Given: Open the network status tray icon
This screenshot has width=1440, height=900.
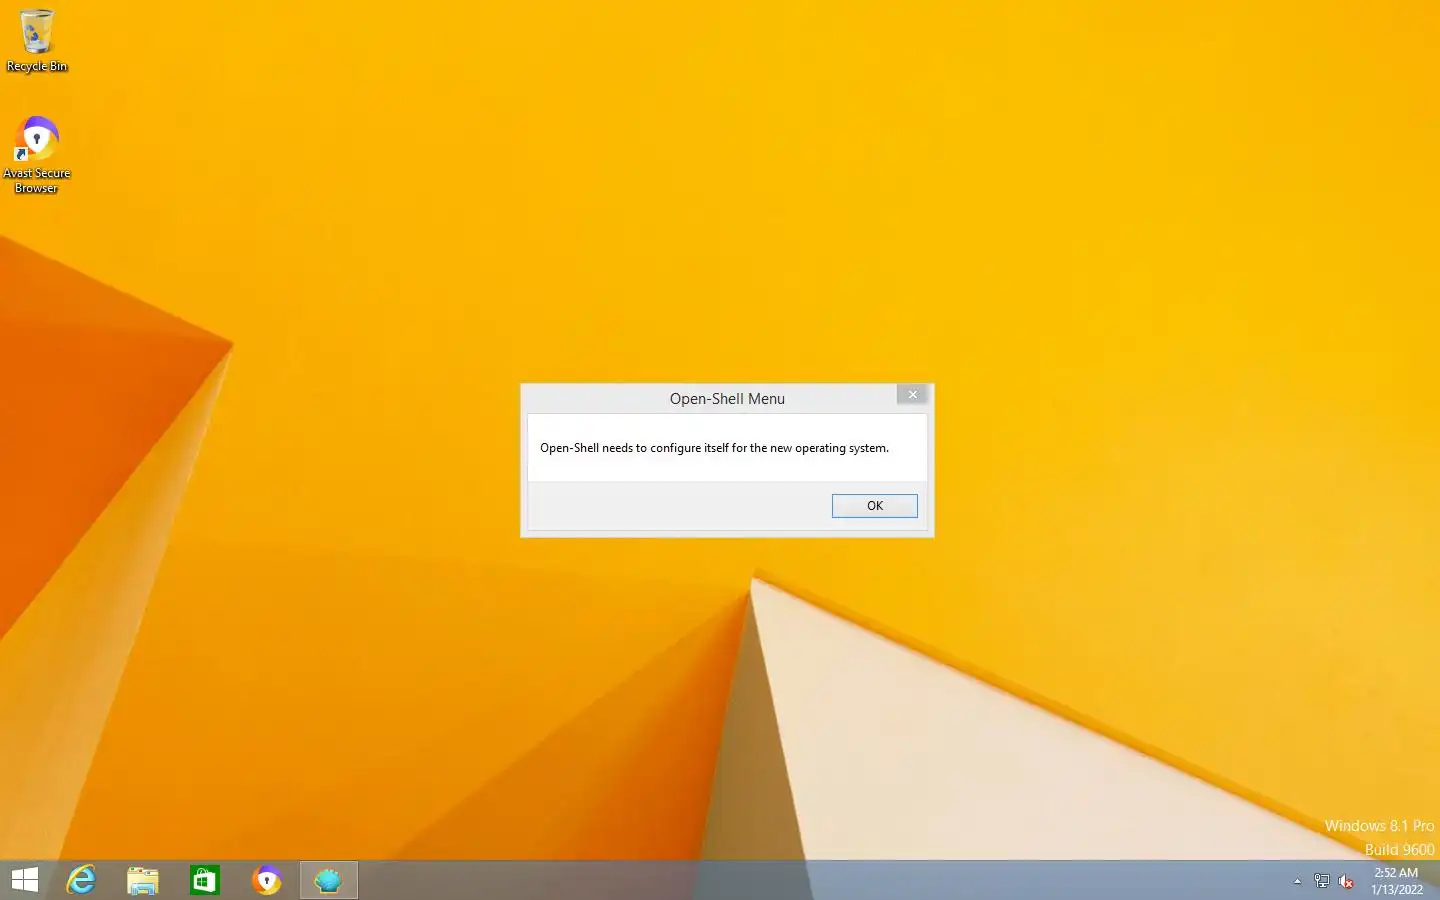Looking at the screenshot, I should click(x=1322, y=881).
